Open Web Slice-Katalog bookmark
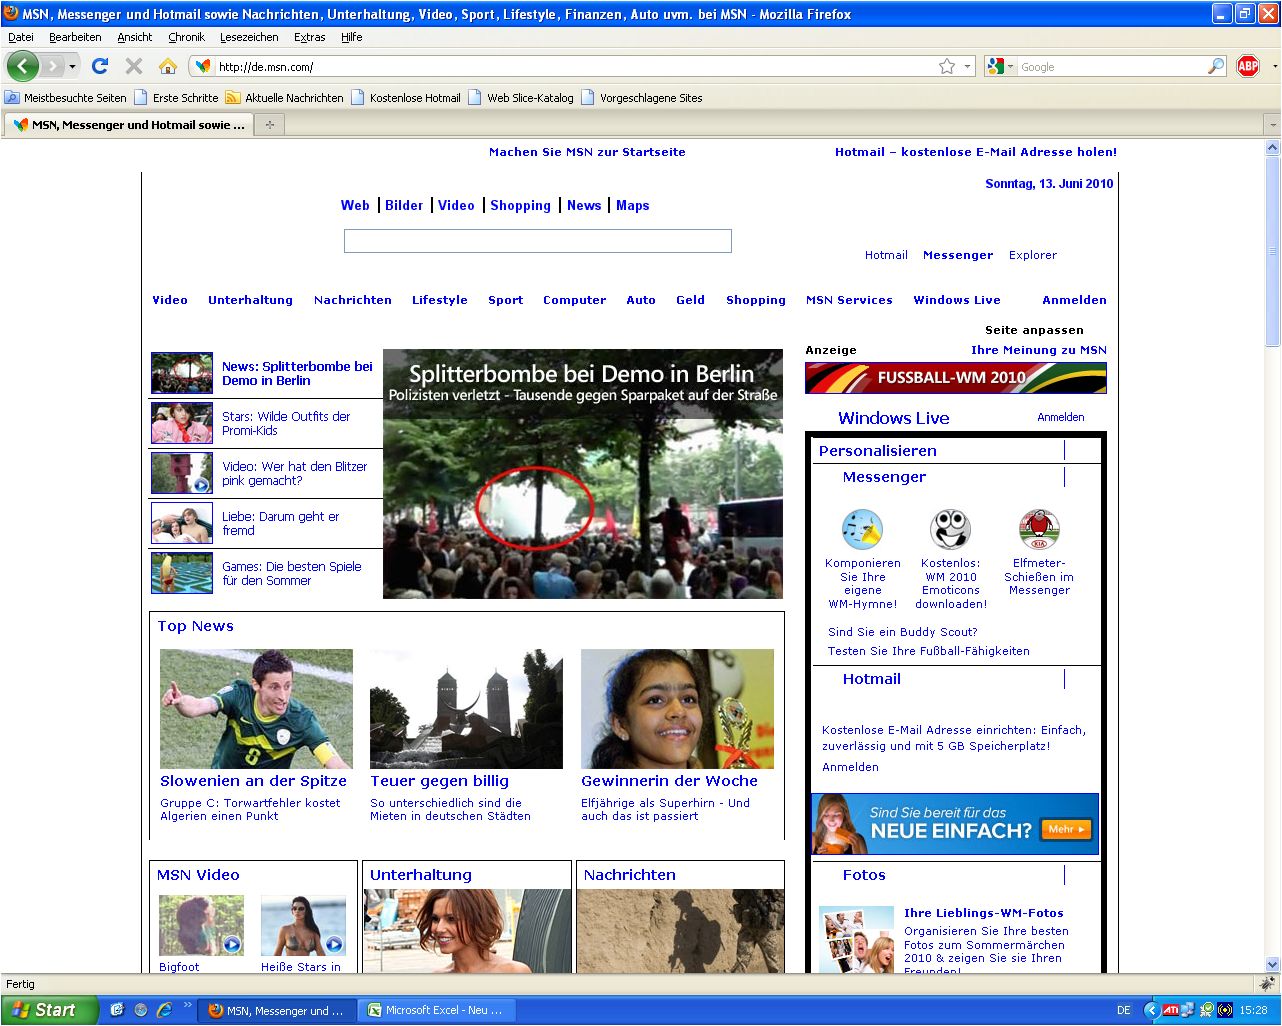This screenshot has height=1026, width=1282. click(521, 98)
